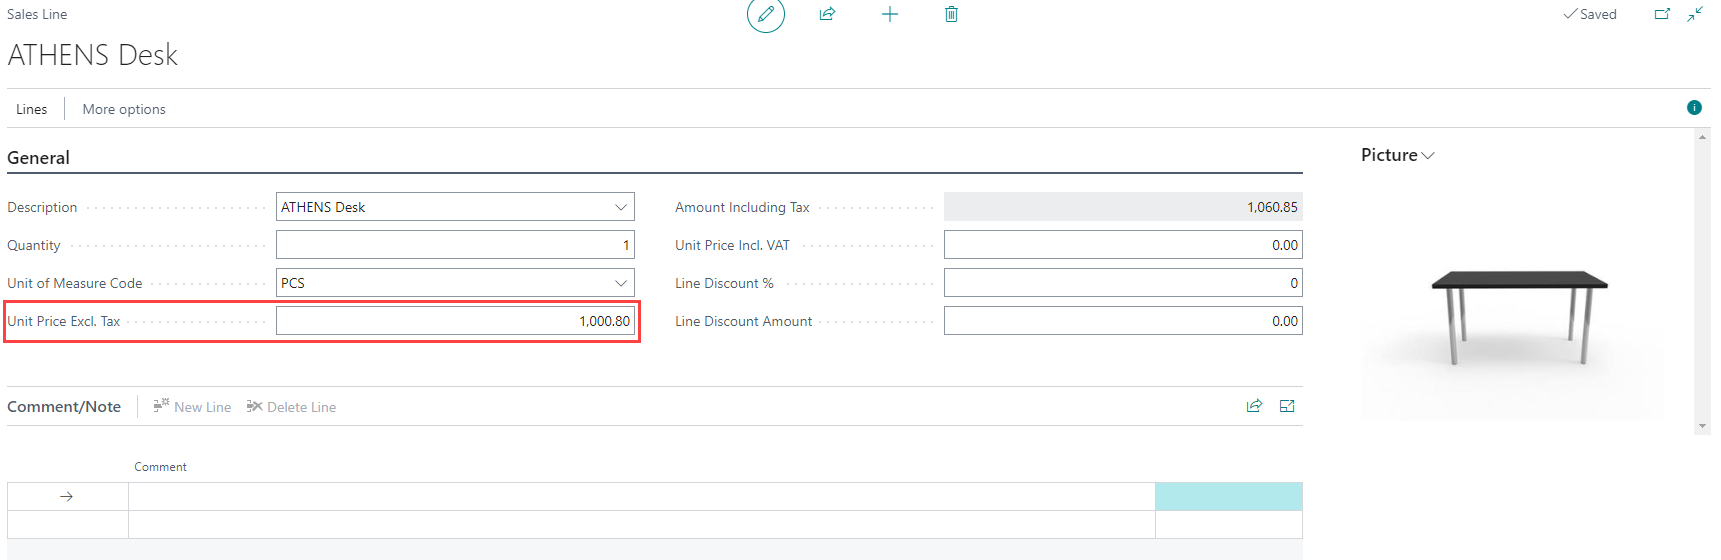Open the More options menu
Screen dimensions: 1721x560
(x=124, y=109)
